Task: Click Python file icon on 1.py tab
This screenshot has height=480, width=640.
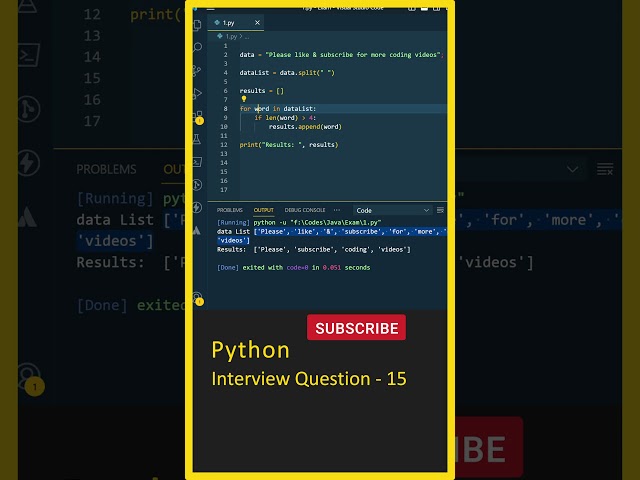Action: coord(217,22)
